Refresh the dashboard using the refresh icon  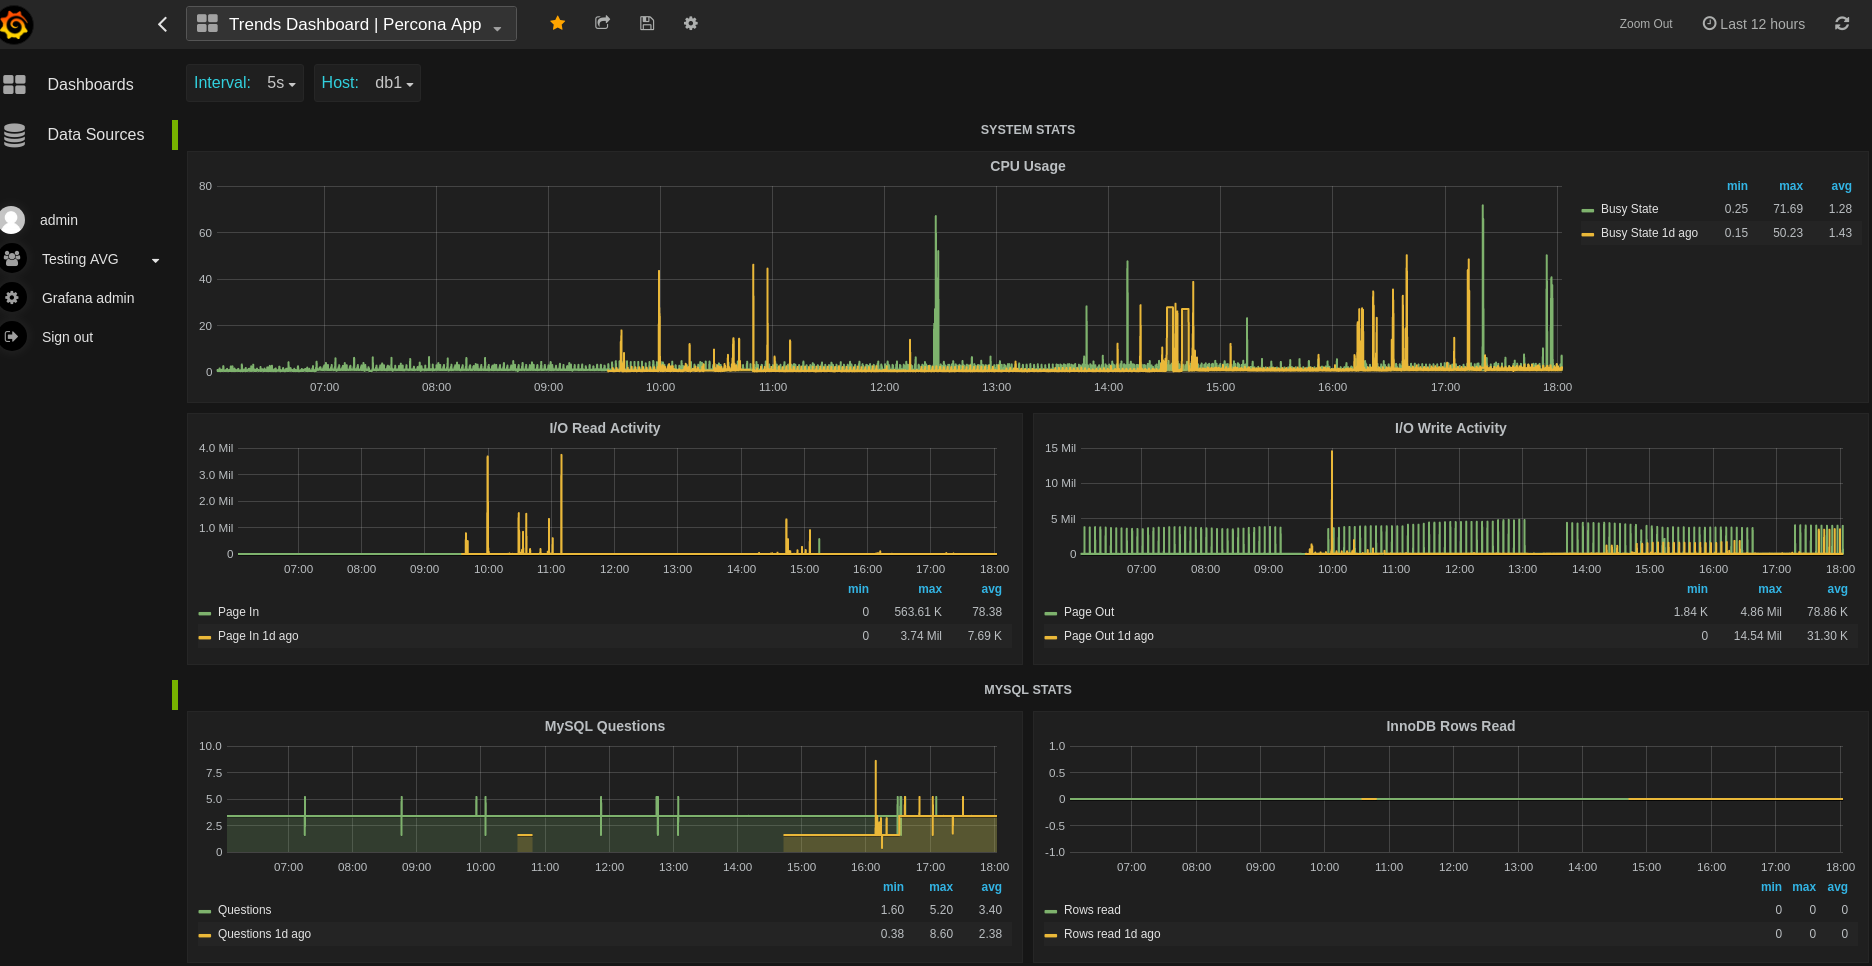tap(1841, 24)
